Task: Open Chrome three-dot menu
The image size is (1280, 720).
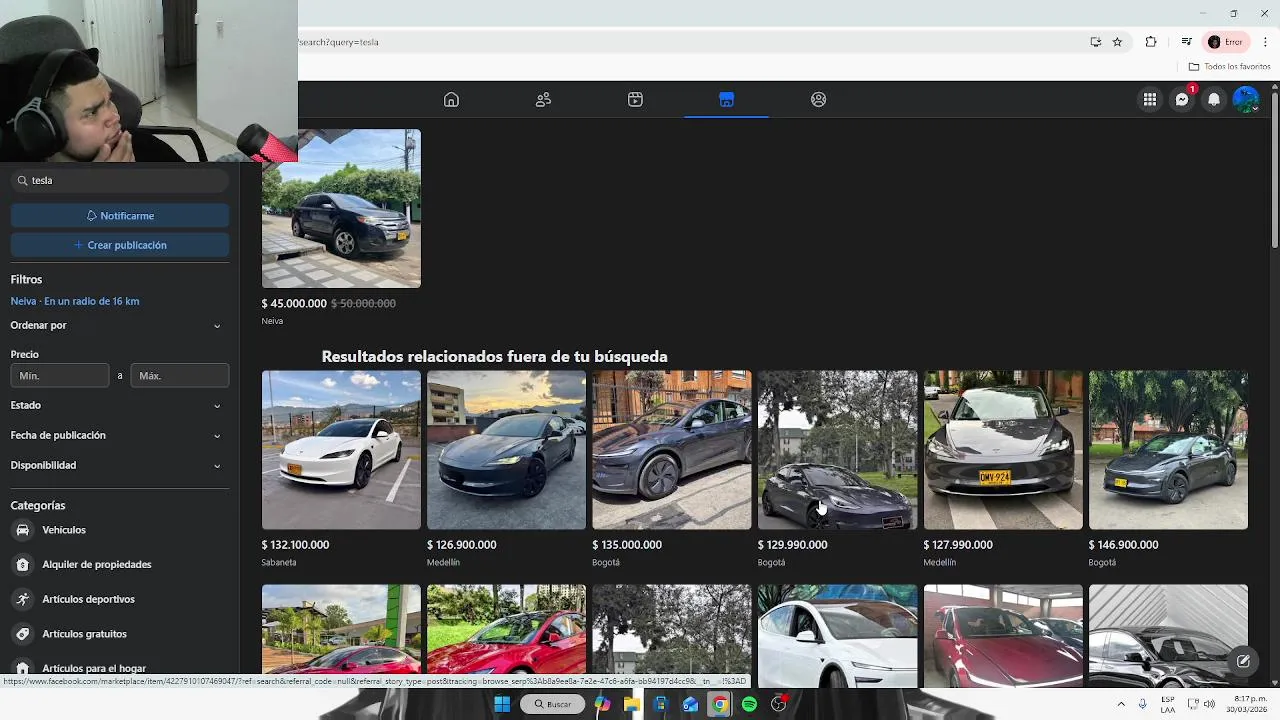Action: [x=1265, y=42]
